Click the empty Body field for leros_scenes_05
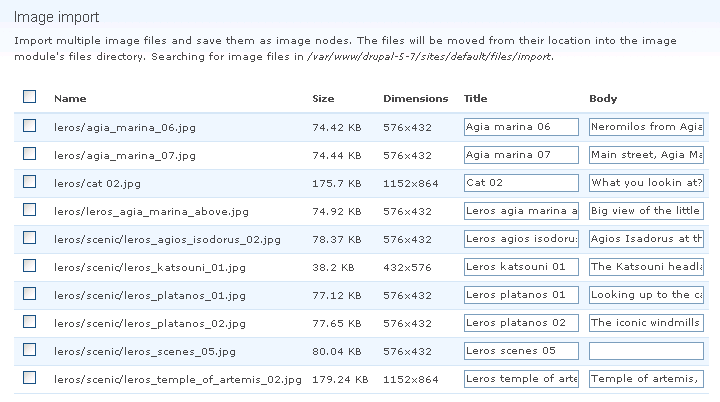The image size is (720, 402). point(647,351)
